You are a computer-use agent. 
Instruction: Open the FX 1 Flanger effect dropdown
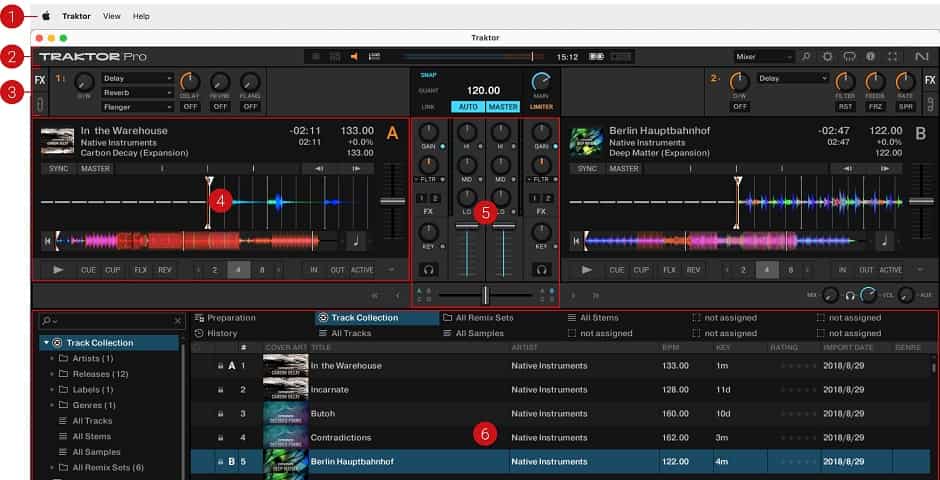pos(138,107)
